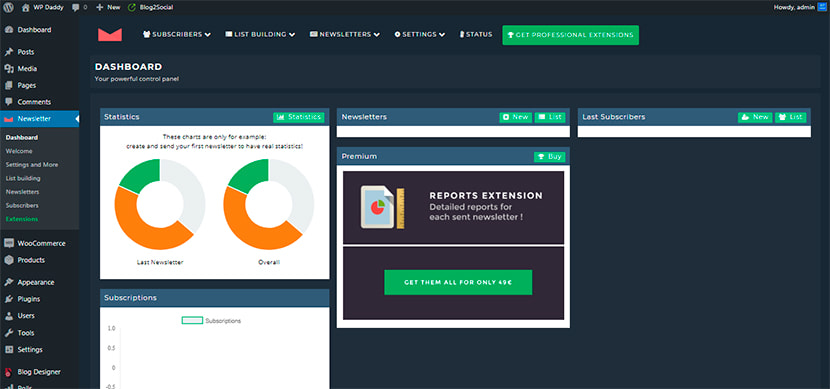Select Dashboard in Newsletter submenu
Viewport: 830px width, 389px height.
(22, 138)
